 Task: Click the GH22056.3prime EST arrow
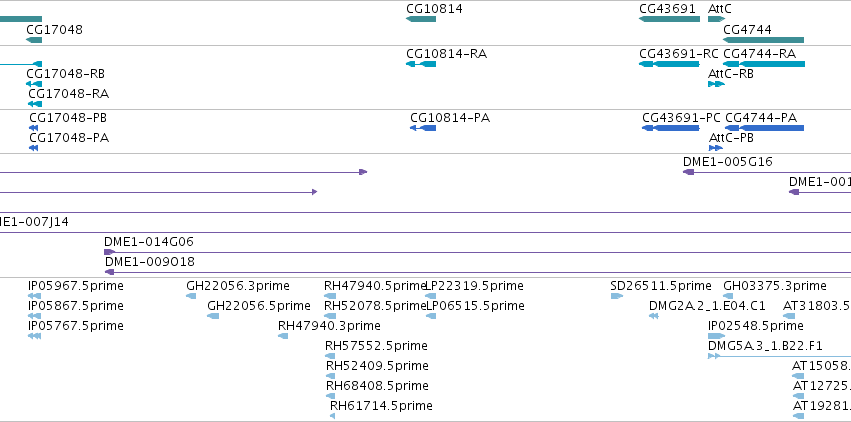click(x=191, y=296)
